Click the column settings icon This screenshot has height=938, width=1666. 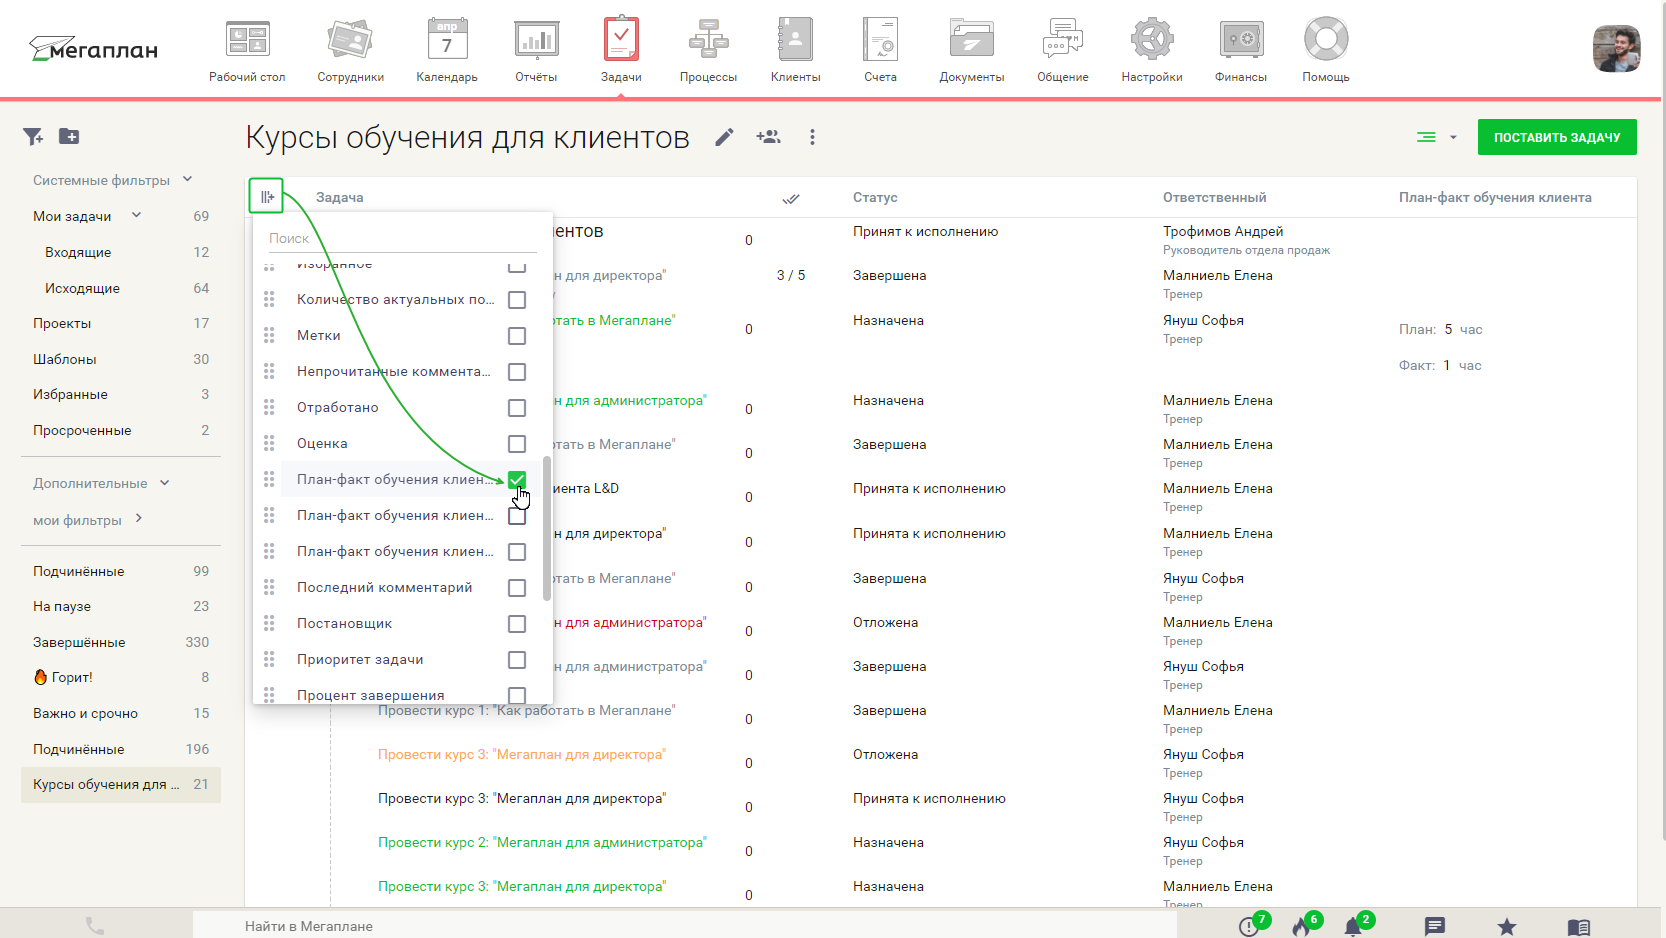(x=266, y=196)
